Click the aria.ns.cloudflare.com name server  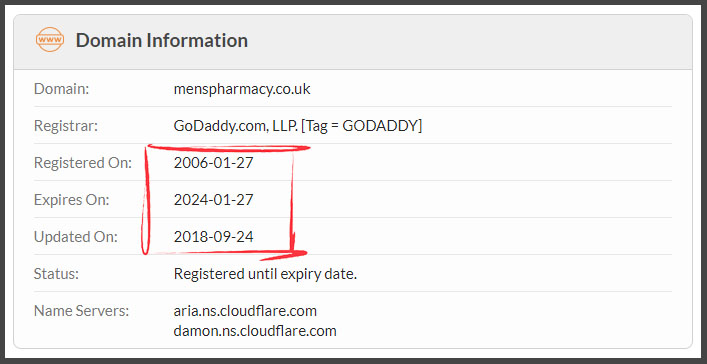(245, 311)
